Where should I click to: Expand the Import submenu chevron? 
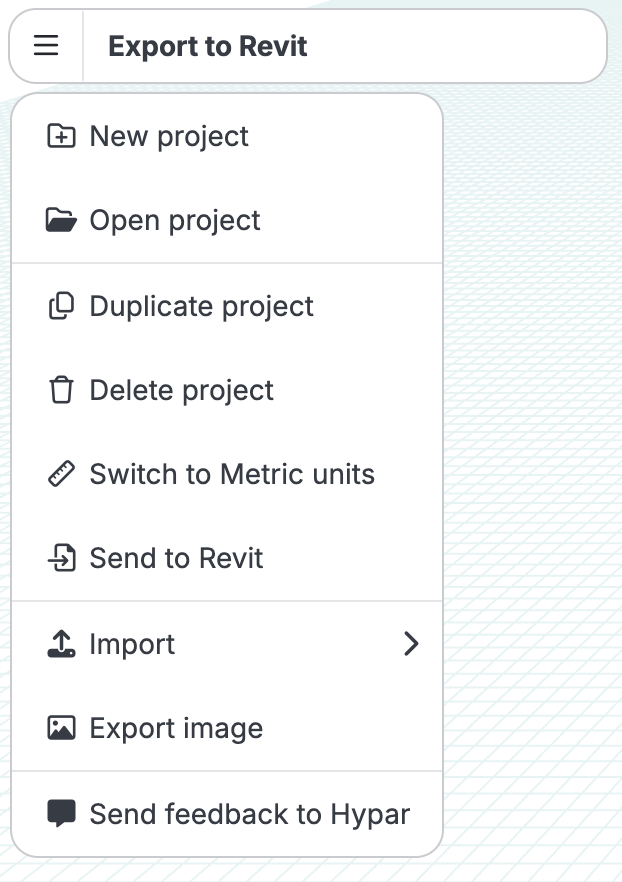tap(411, 644)
